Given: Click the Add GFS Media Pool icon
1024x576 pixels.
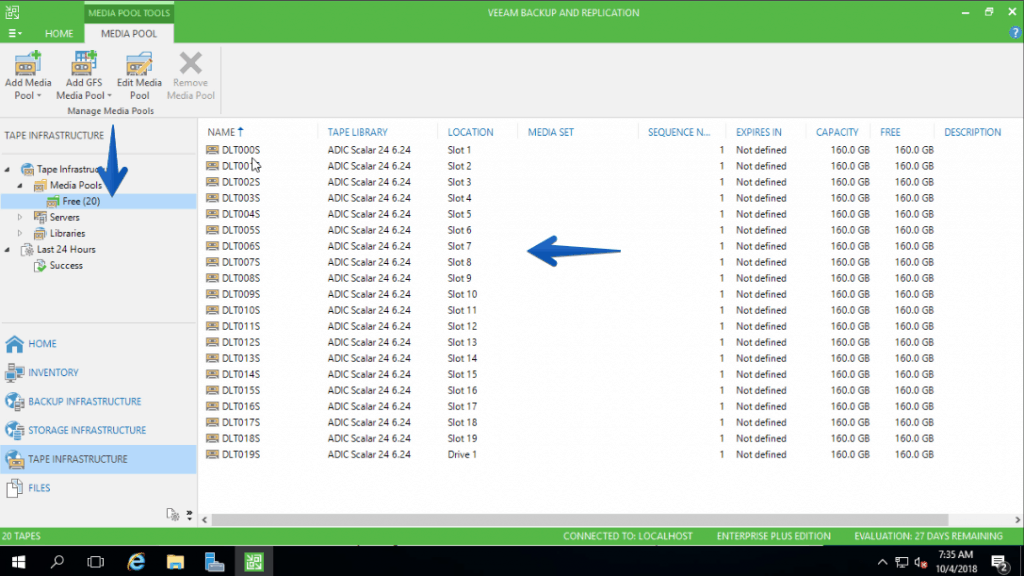Looking at the screenshot, I should (84, 63).
